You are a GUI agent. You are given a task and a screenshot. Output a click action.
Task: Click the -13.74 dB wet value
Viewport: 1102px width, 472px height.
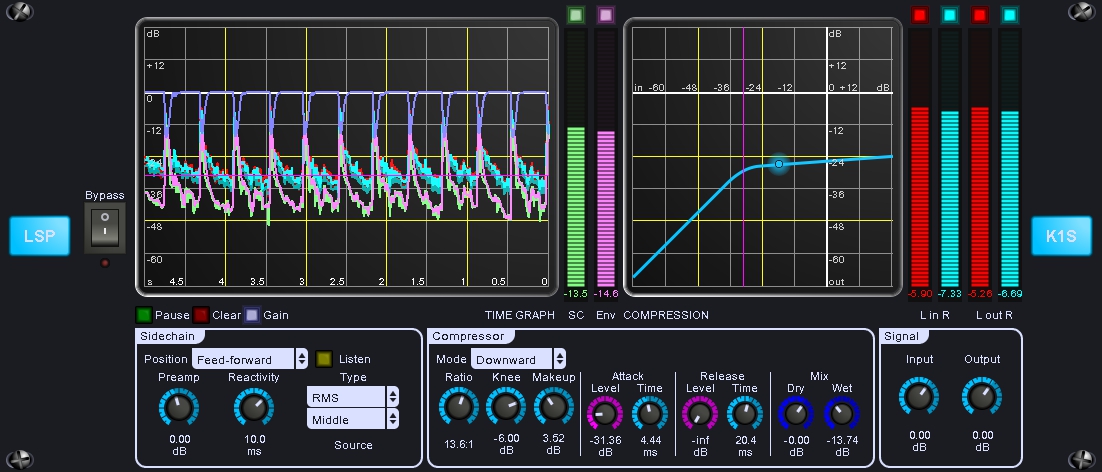tap(841, 440)
